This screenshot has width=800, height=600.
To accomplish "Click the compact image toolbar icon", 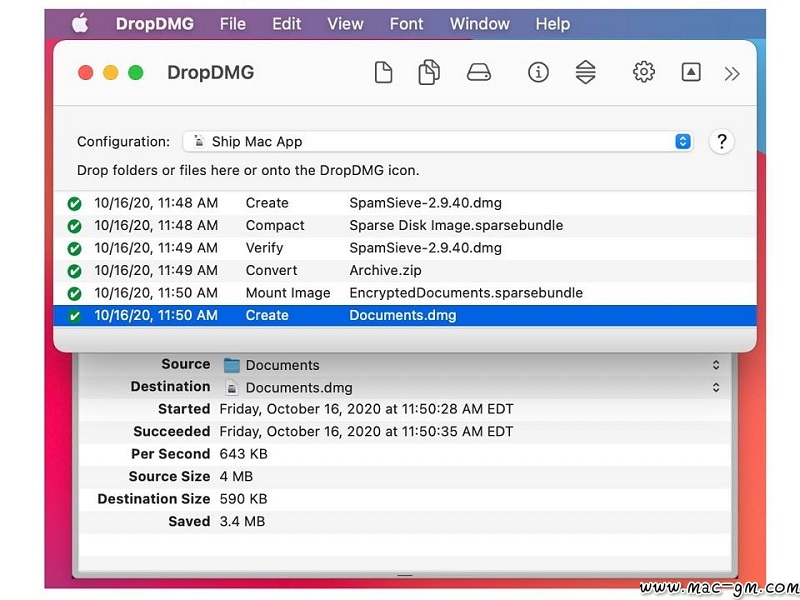I will (x=585, y=72).
